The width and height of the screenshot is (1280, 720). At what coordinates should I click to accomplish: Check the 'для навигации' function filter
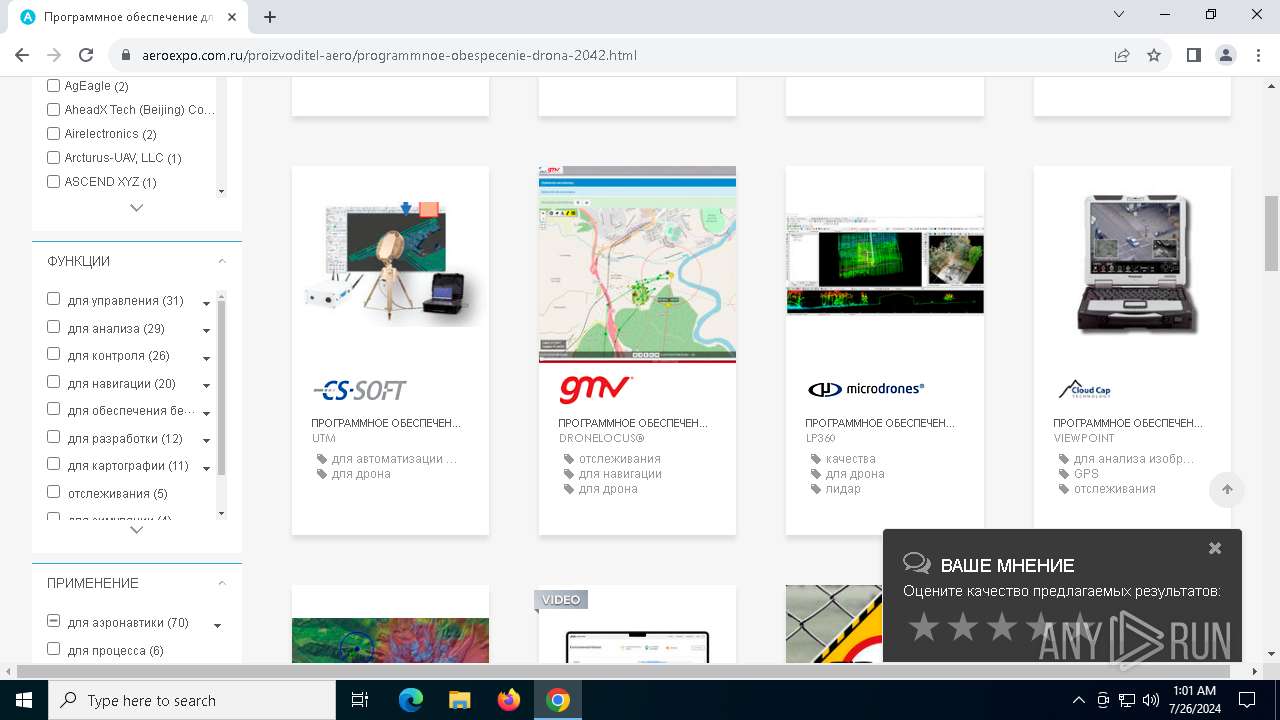coord(54,382)
